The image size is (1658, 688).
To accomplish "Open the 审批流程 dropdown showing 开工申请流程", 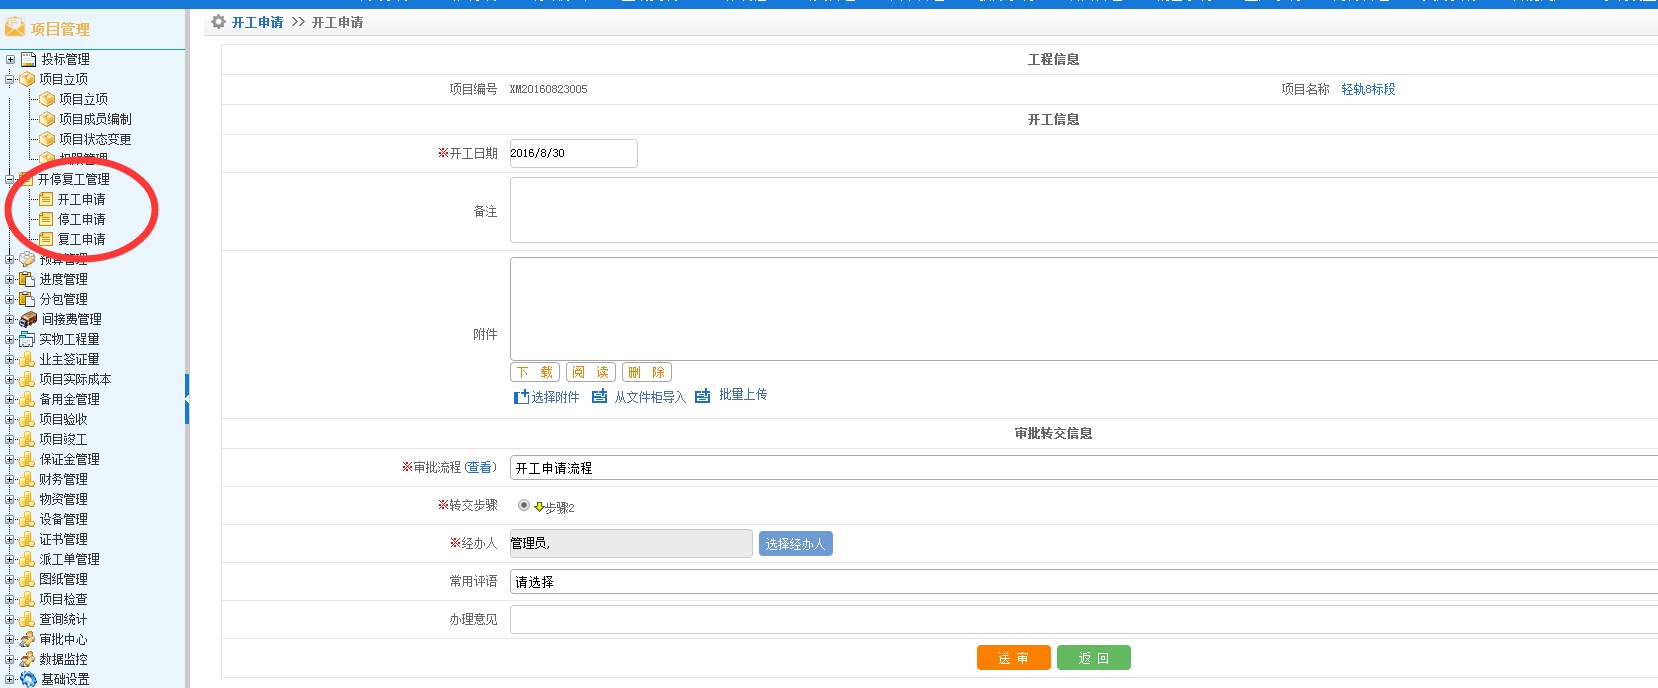I will point(1084,468).
